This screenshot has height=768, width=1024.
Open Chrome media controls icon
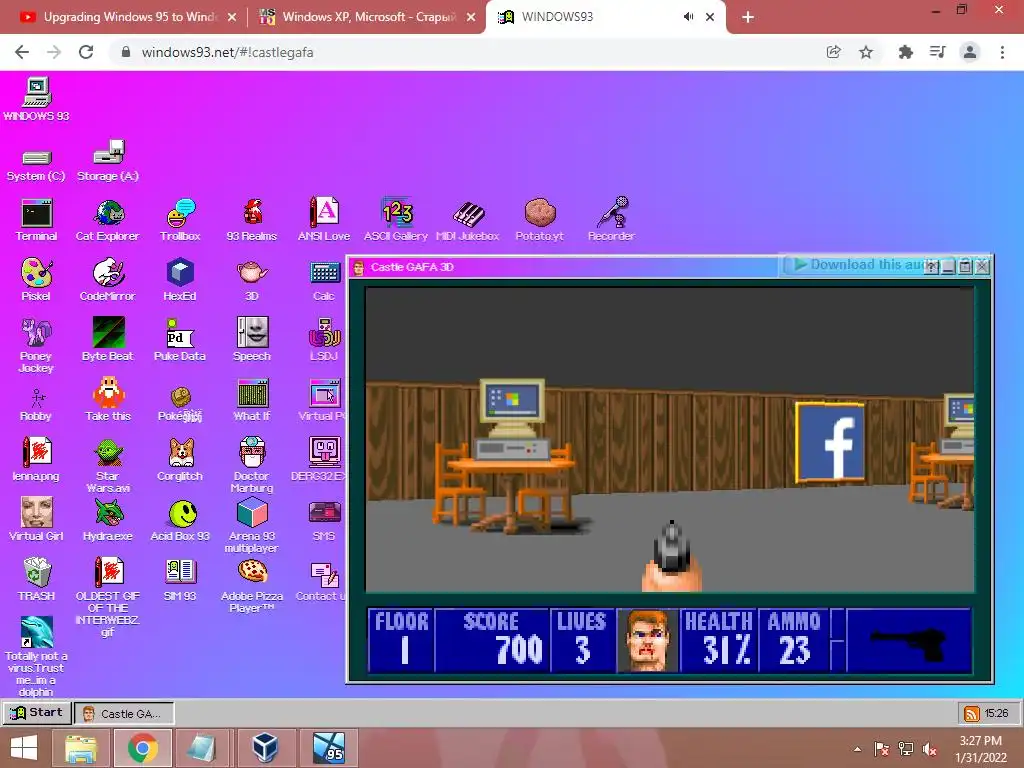click(x=937, y=52)
